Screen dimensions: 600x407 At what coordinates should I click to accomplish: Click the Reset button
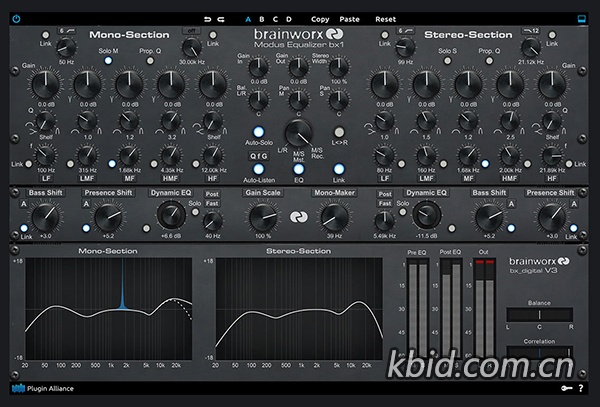[385, 19]
